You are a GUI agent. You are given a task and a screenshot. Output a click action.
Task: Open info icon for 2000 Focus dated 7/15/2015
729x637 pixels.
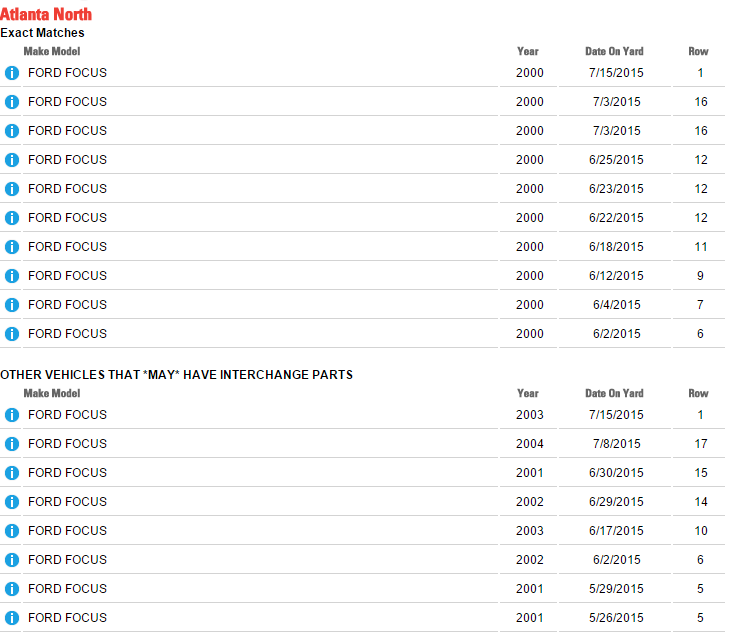point(12,73)
